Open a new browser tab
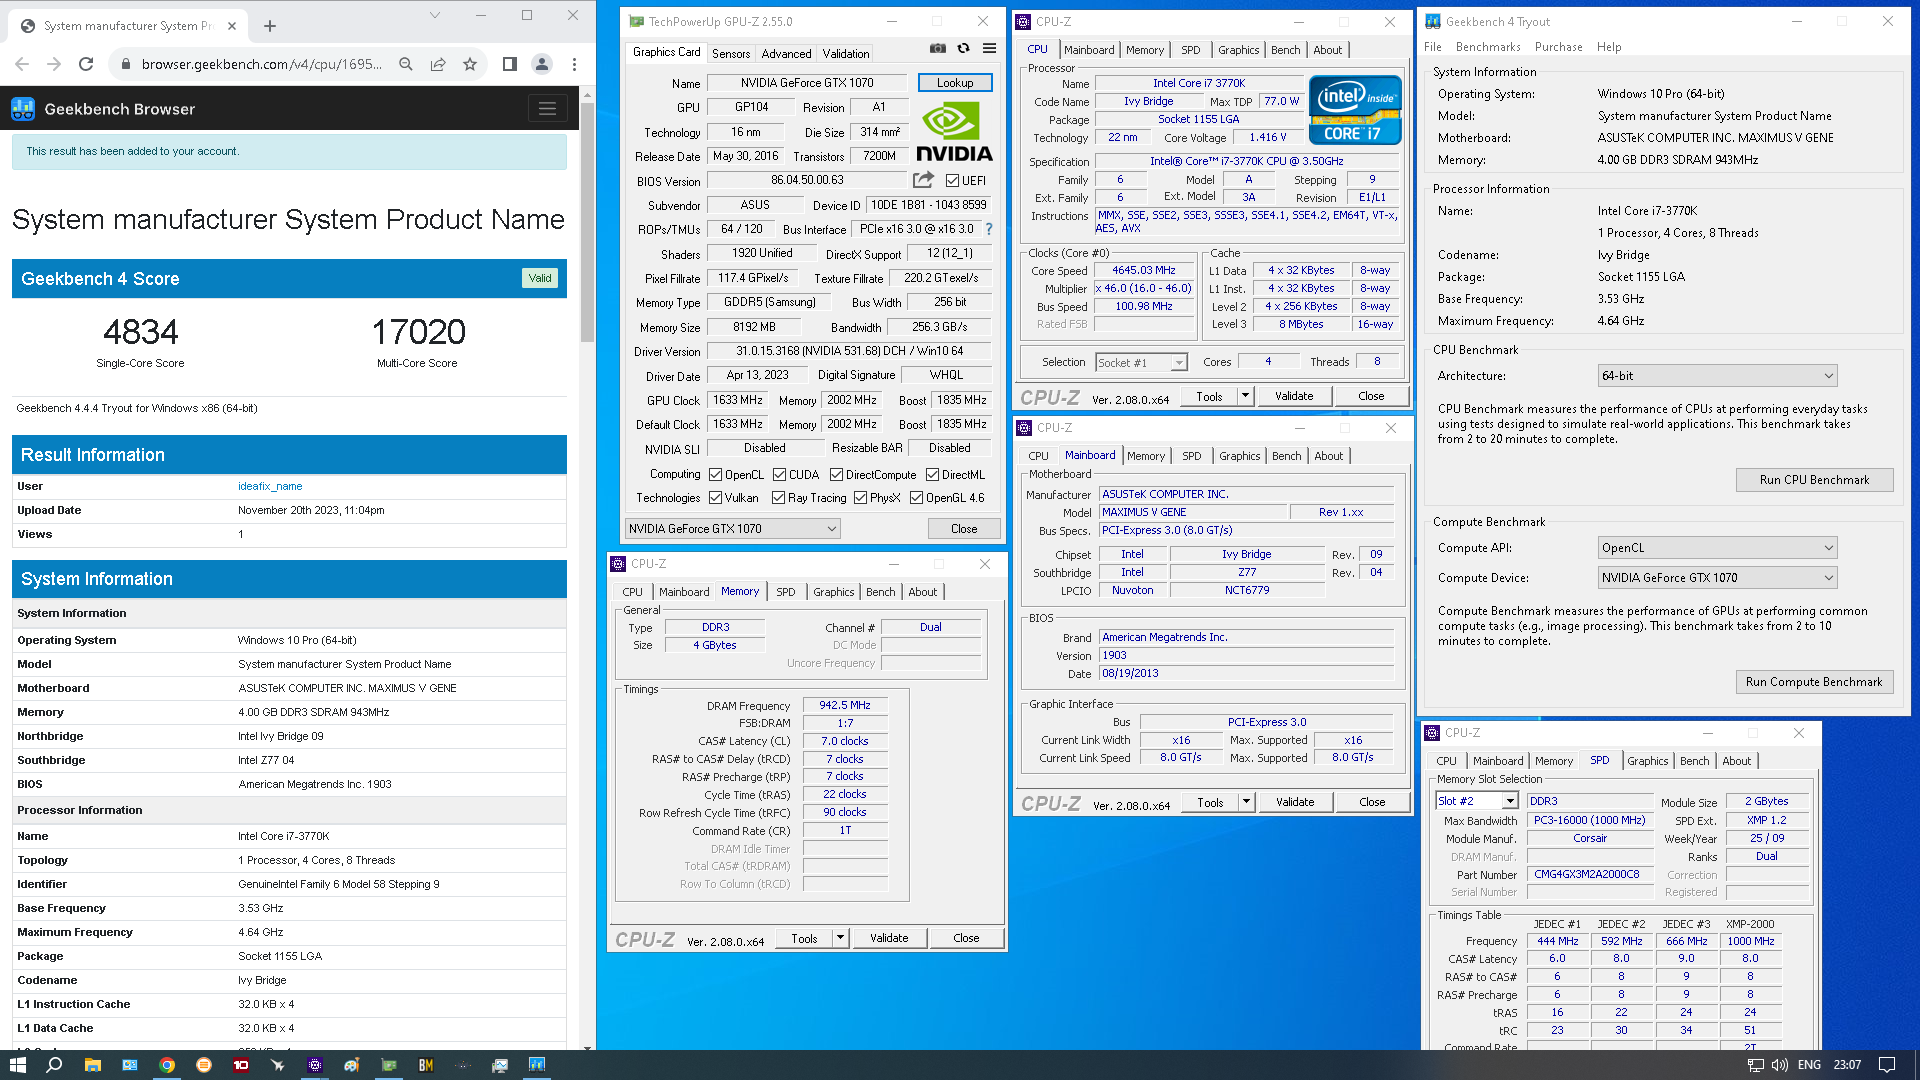 pos(270,26)
